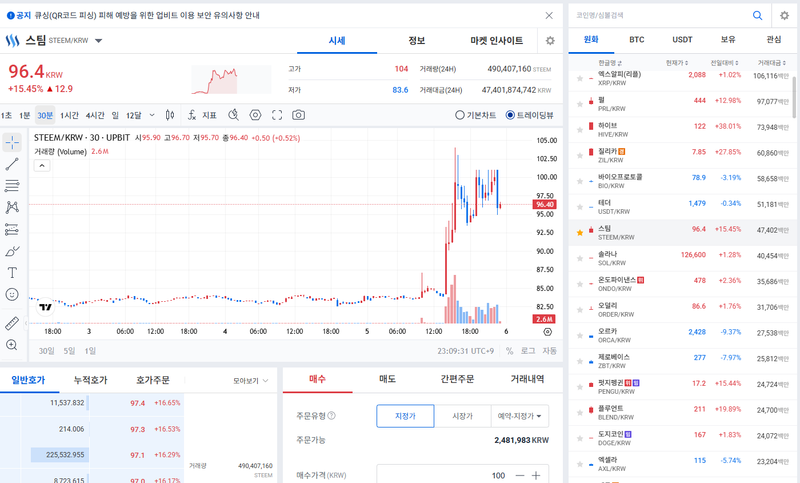800x483 pixels.
Task: Open the candlestick chart type selector
Action: (x=170, y=115)
